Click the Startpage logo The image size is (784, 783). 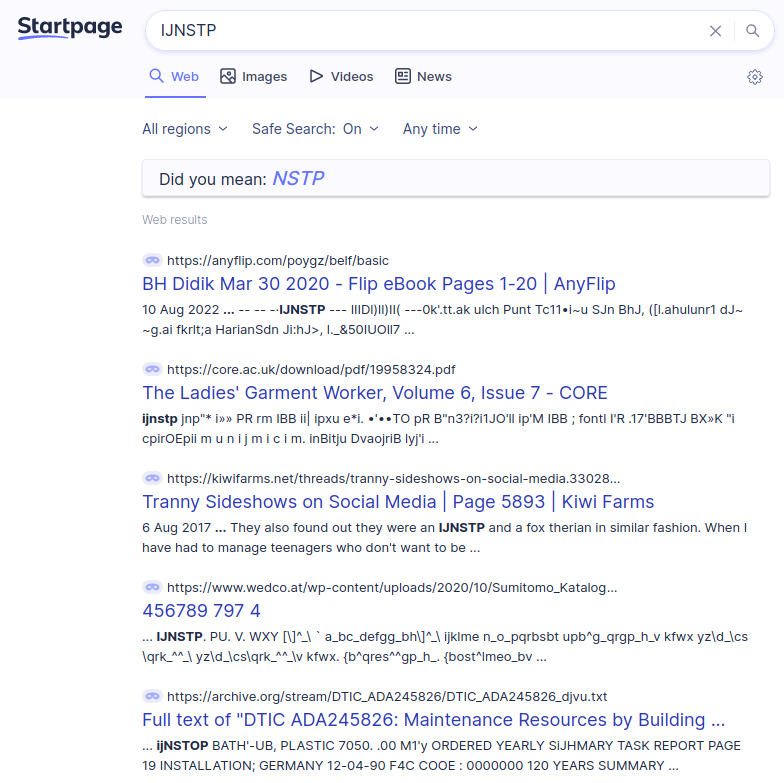pyautogui.click(x=70, y=28)
